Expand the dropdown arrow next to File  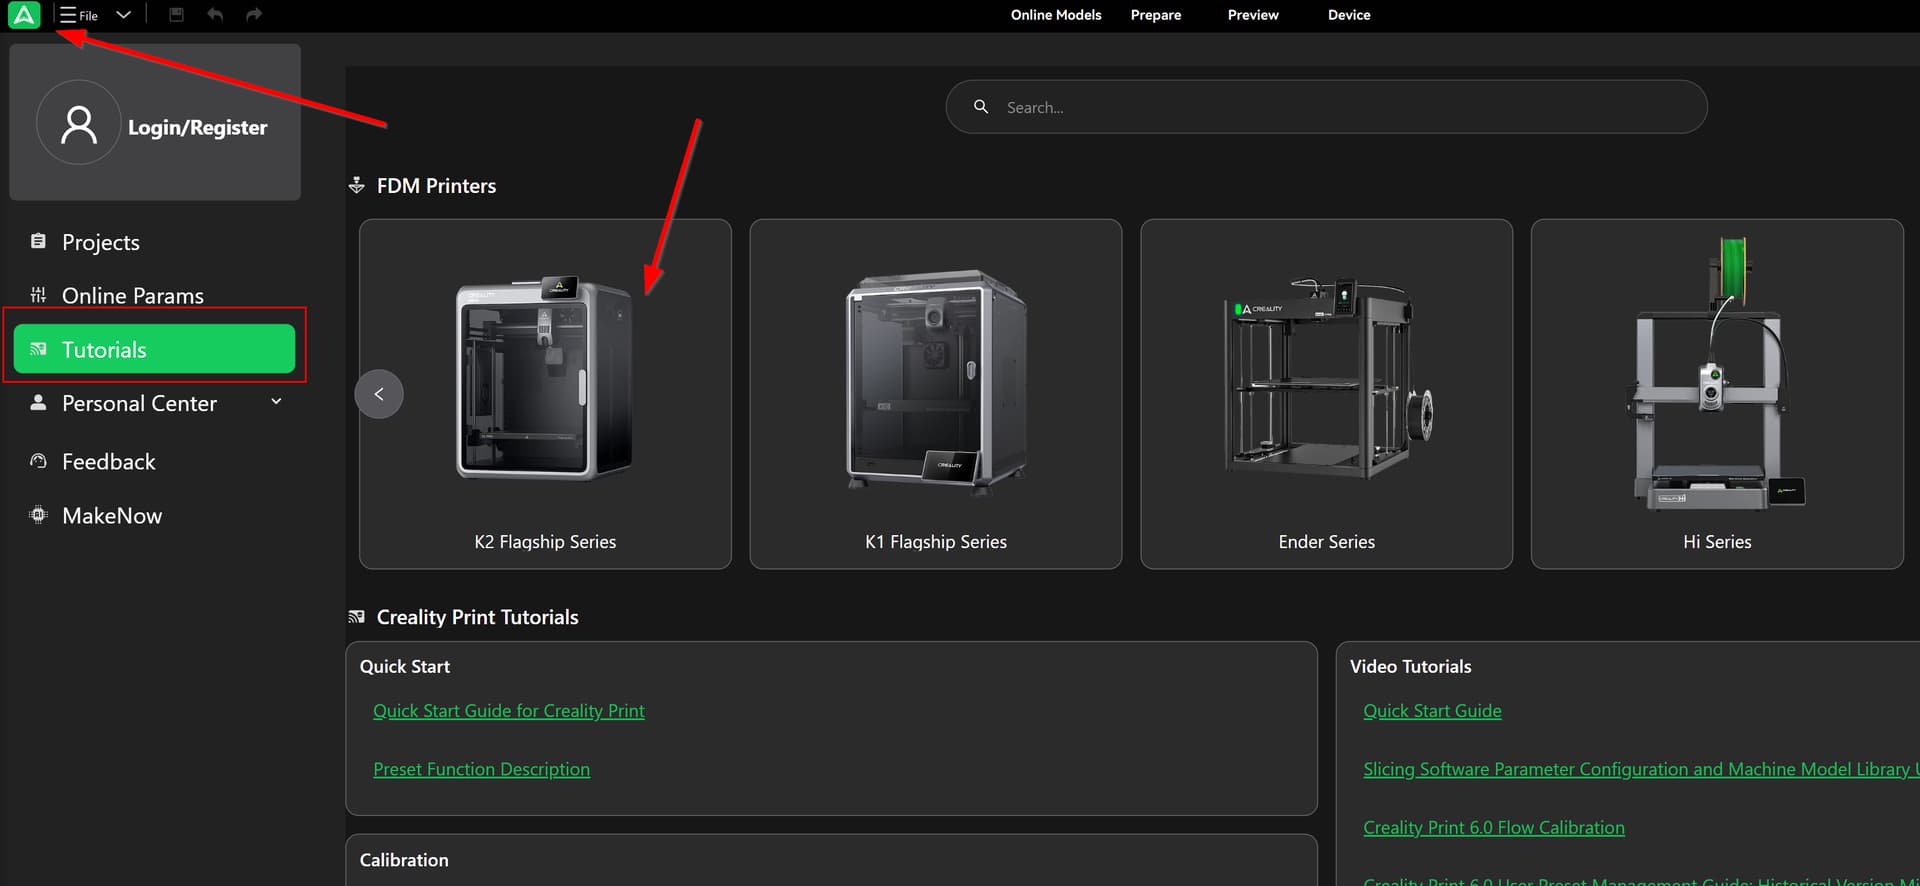tap(123, 15)
